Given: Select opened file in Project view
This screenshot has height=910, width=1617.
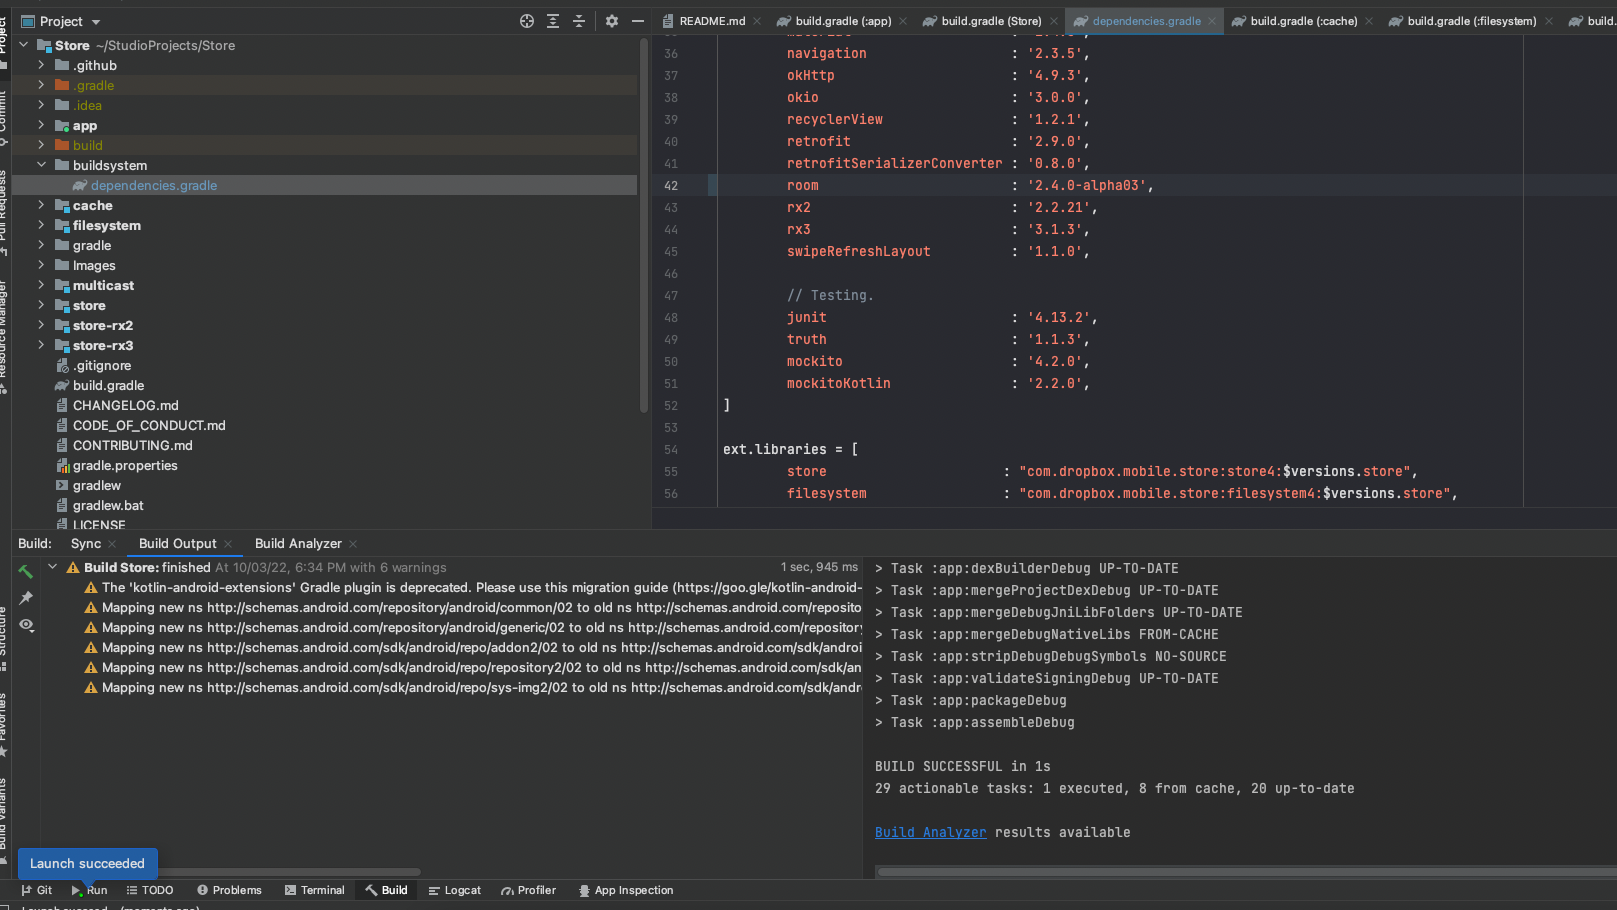Looking at the screenshot, I should point(527,21).
